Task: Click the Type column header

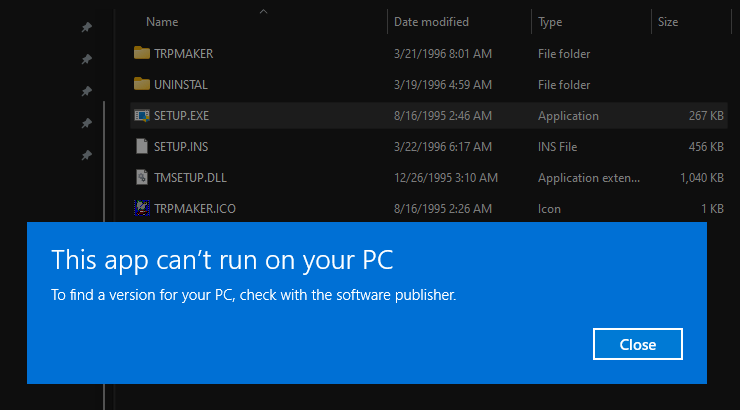Action: 550,21
